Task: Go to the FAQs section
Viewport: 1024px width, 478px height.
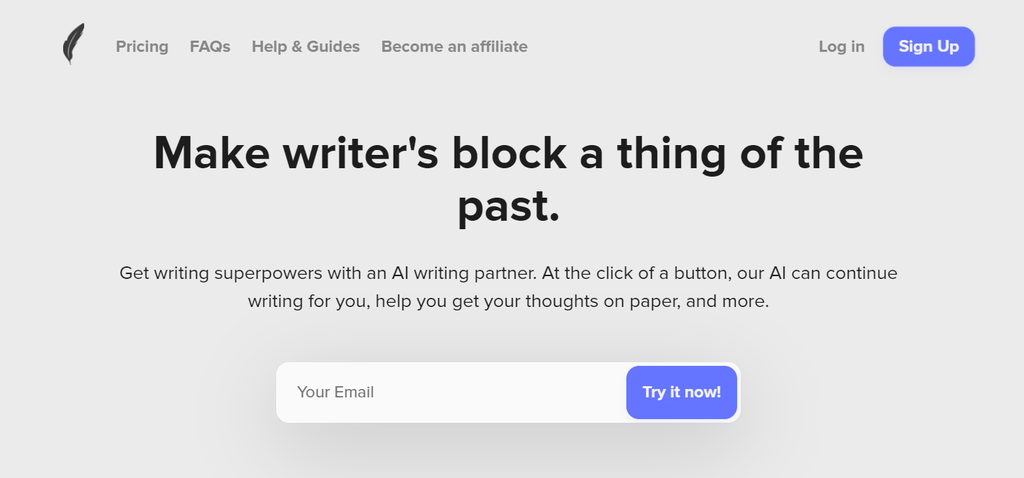Action: click(210, 46)
